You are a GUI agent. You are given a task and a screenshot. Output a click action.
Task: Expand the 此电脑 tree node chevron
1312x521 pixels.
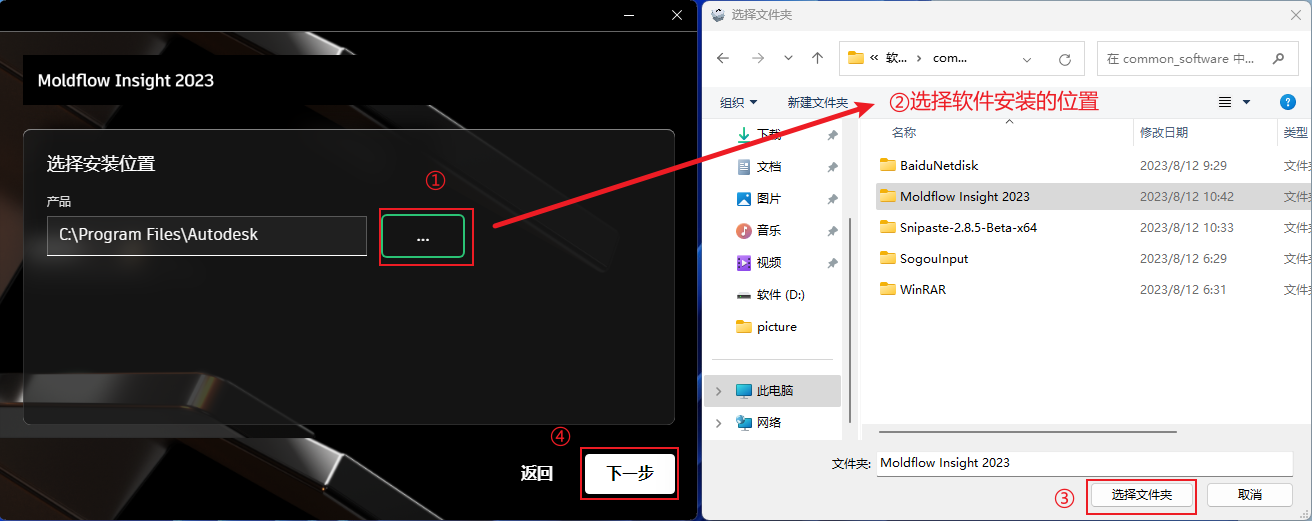tap(719, 390)
